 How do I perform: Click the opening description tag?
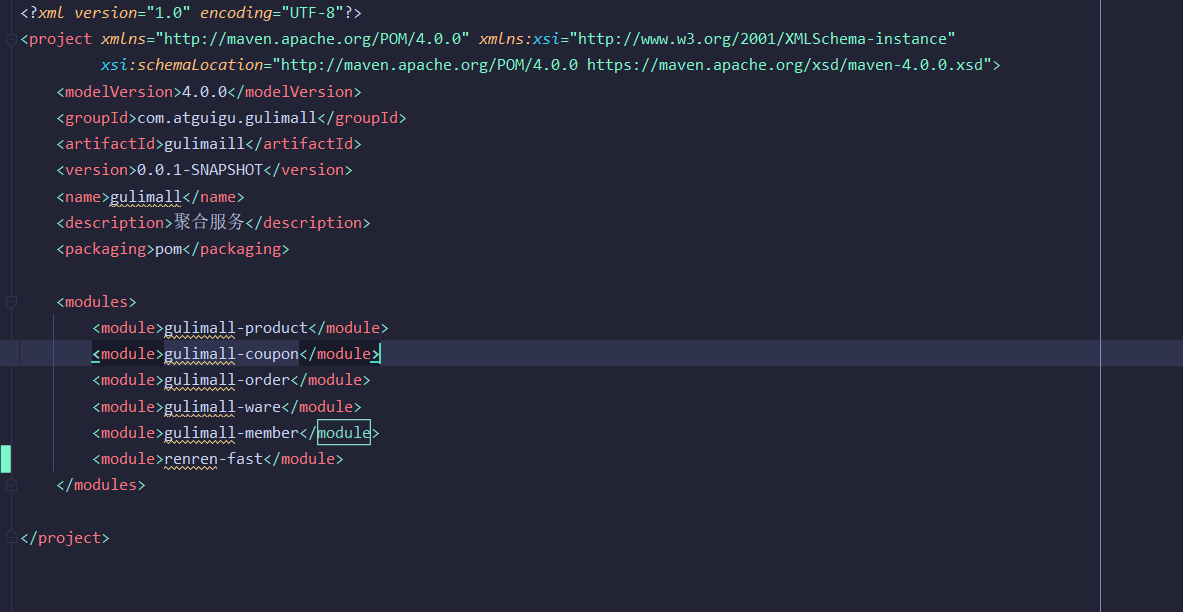pyautogui.click(x=115, y=223)
